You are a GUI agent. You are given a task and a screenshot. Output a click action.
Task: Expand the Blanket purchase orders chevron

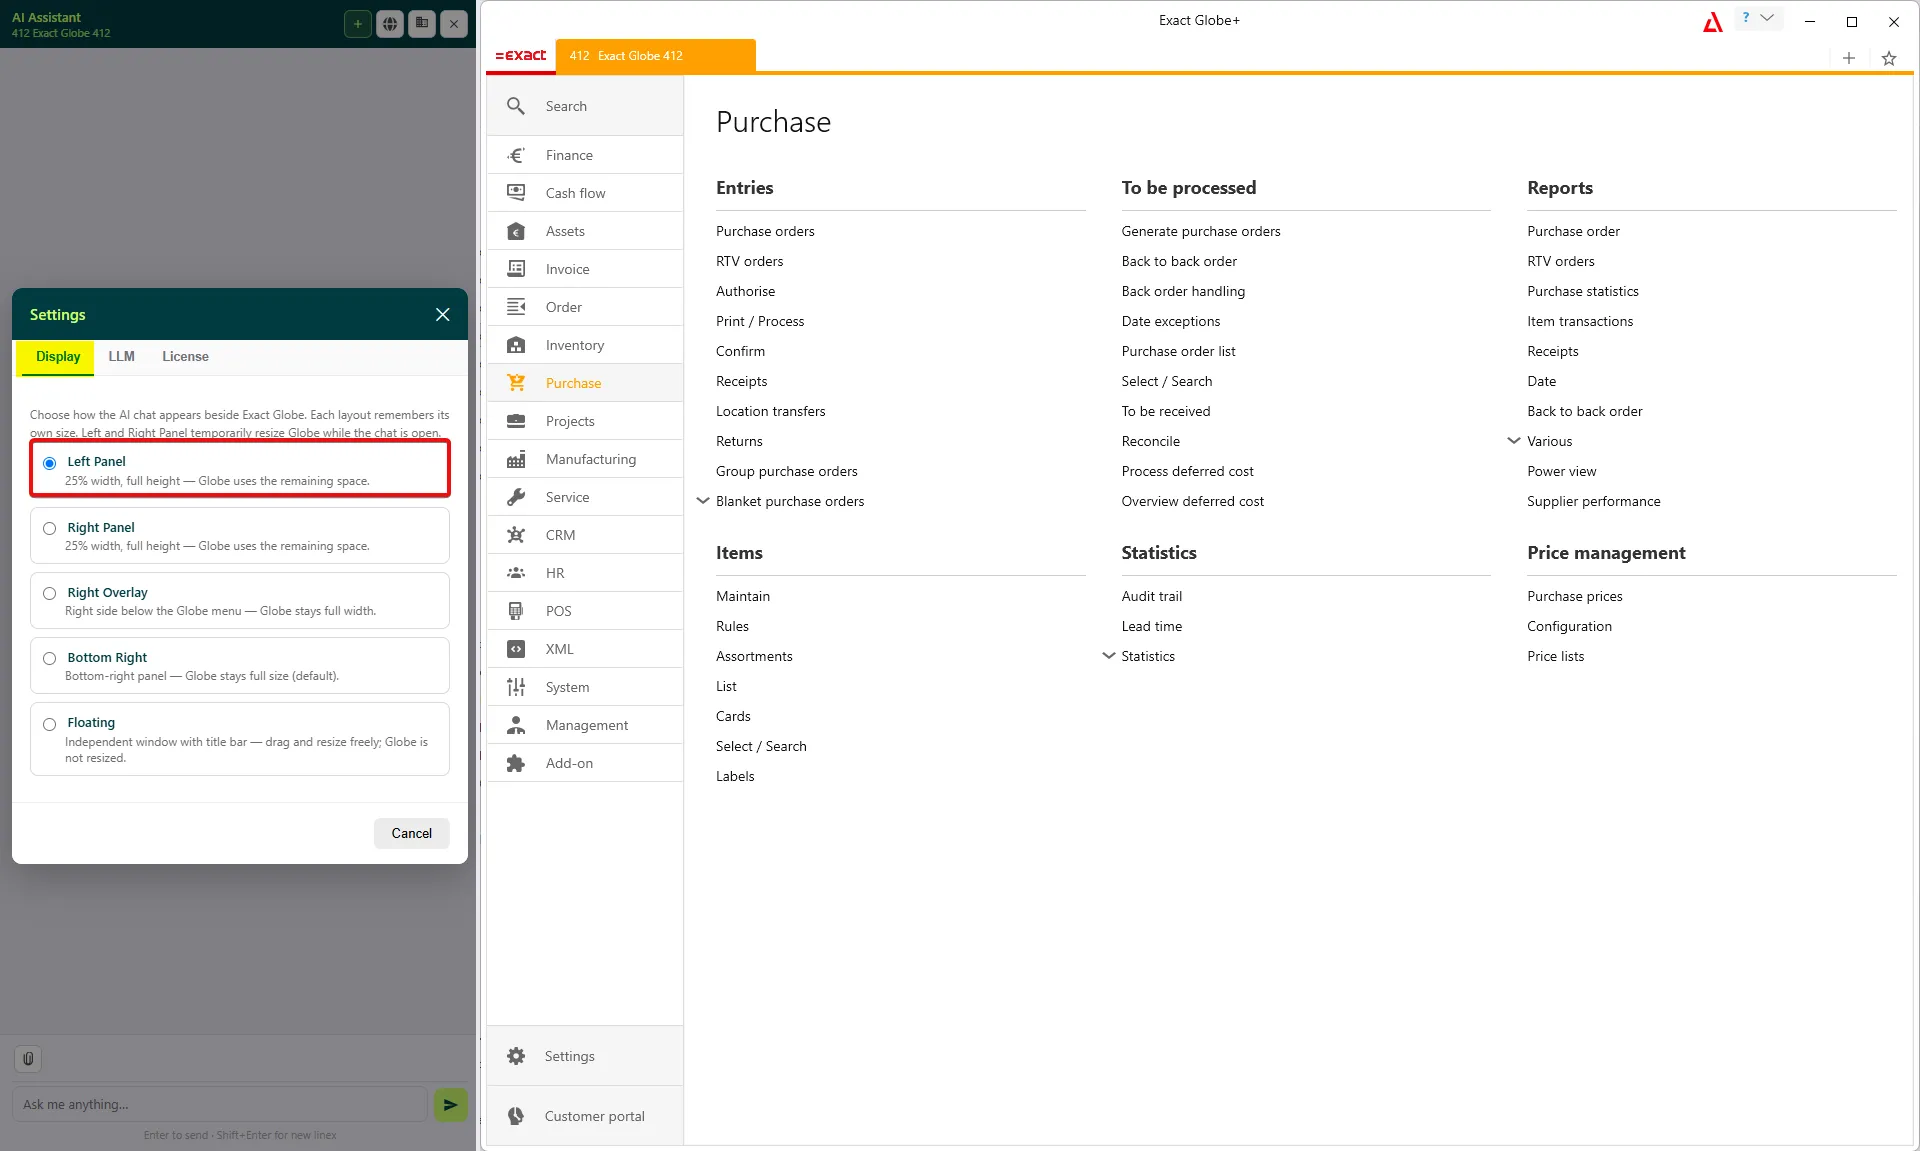(703, 501)
